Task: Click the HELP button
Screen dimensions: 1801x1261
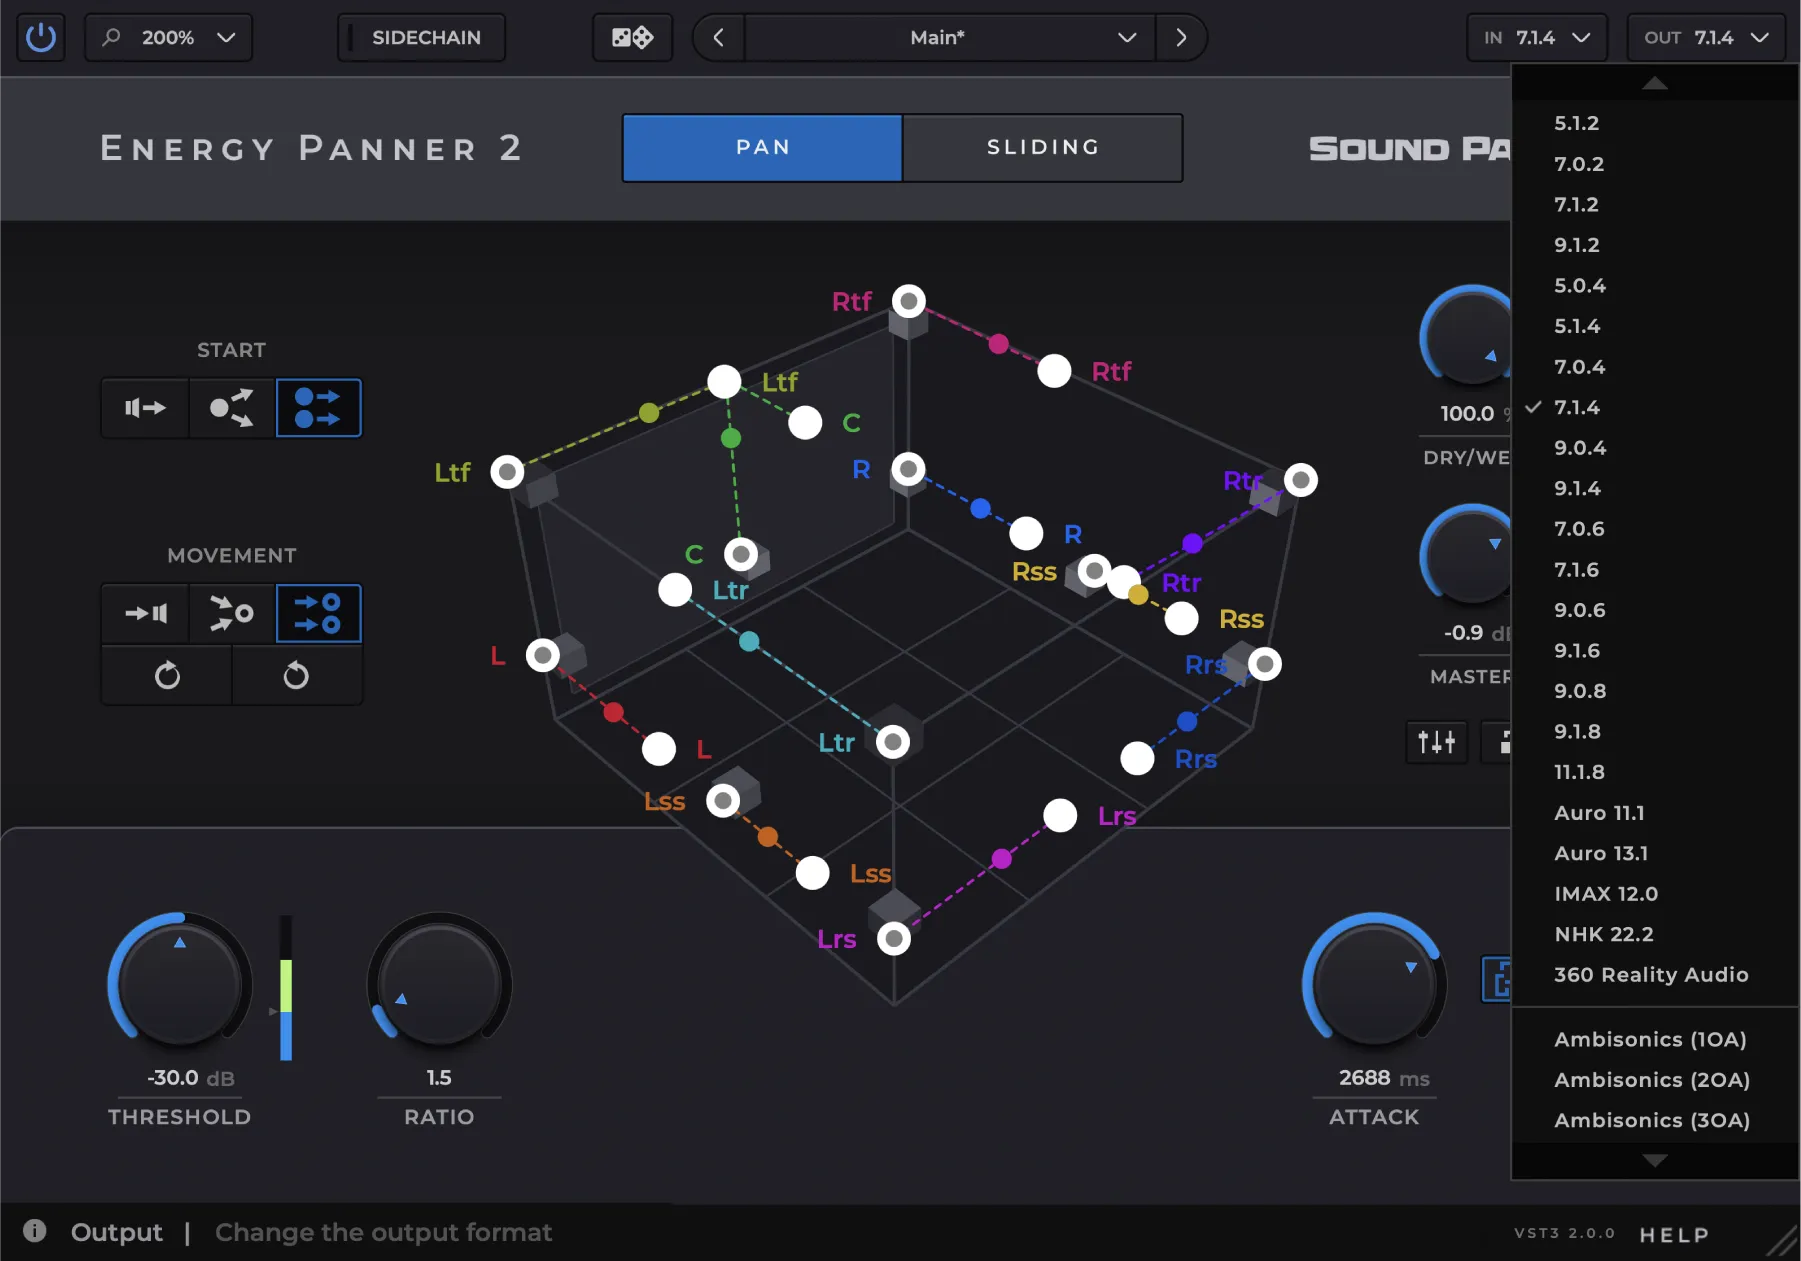Action: 1674,1235
